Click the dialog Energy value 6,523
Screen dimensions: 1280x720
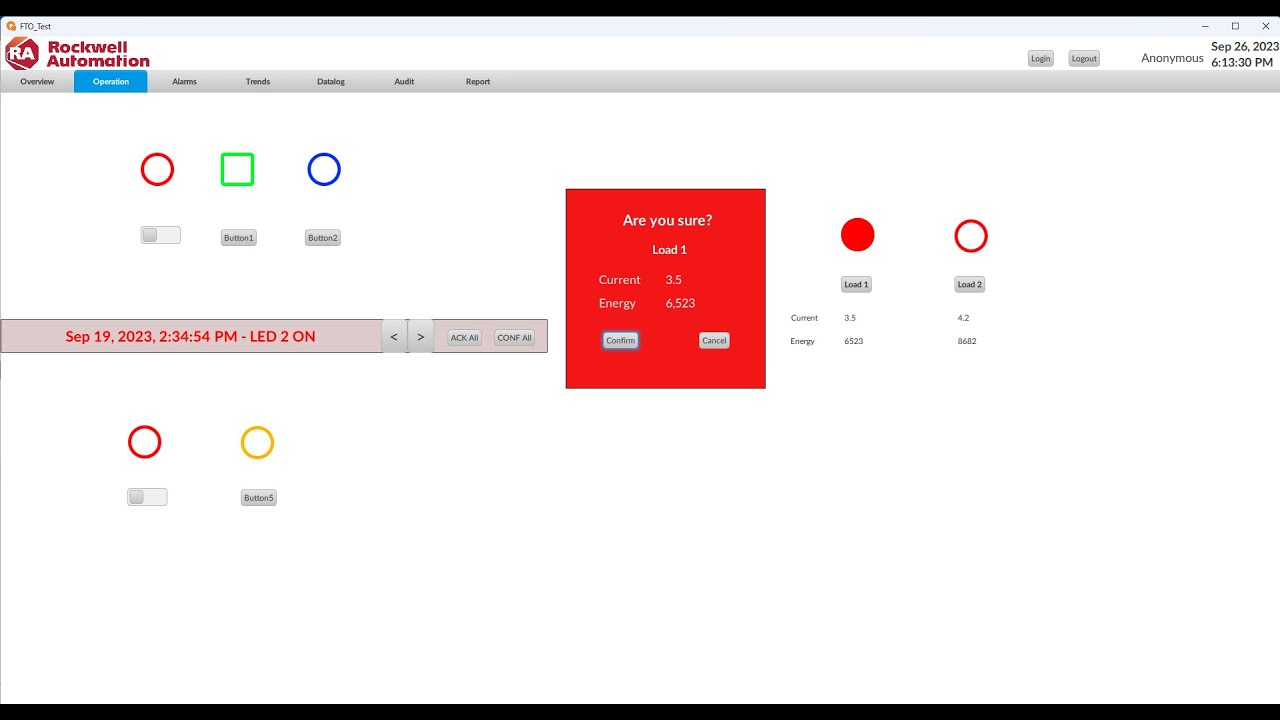pos(680,303)
